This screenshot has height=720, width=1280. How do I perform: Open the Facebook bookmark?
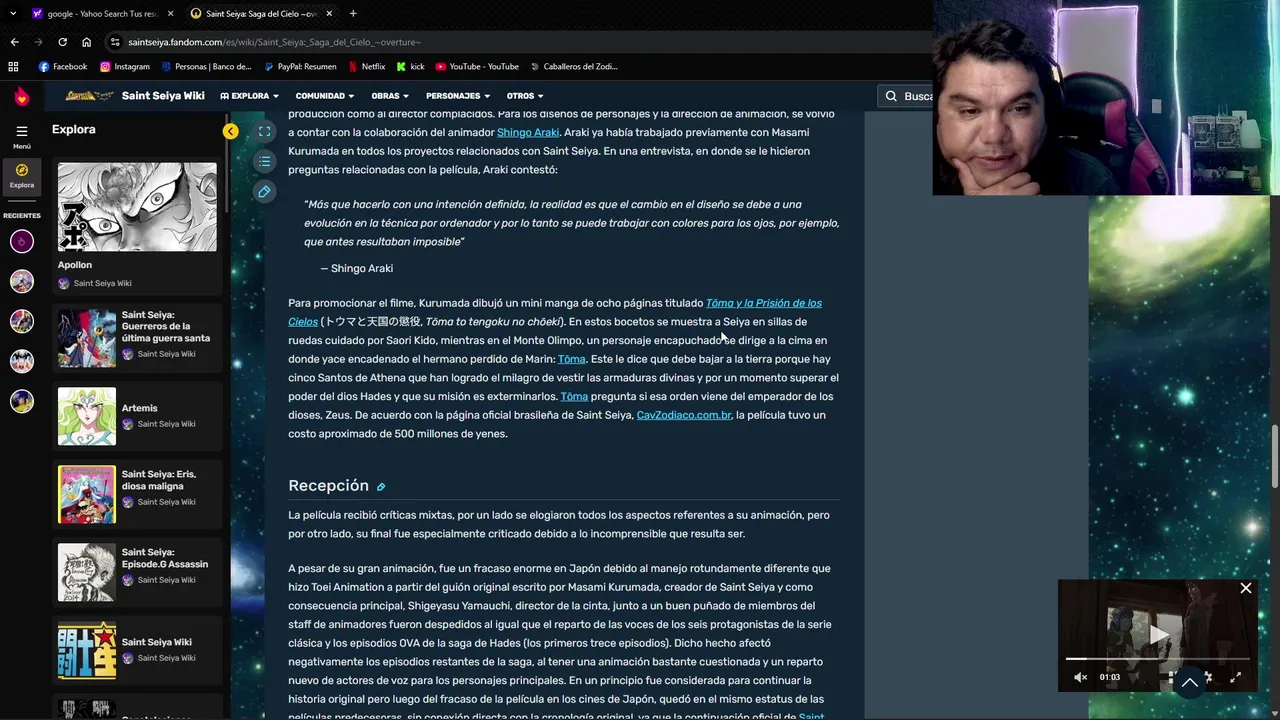pos(63,67)
